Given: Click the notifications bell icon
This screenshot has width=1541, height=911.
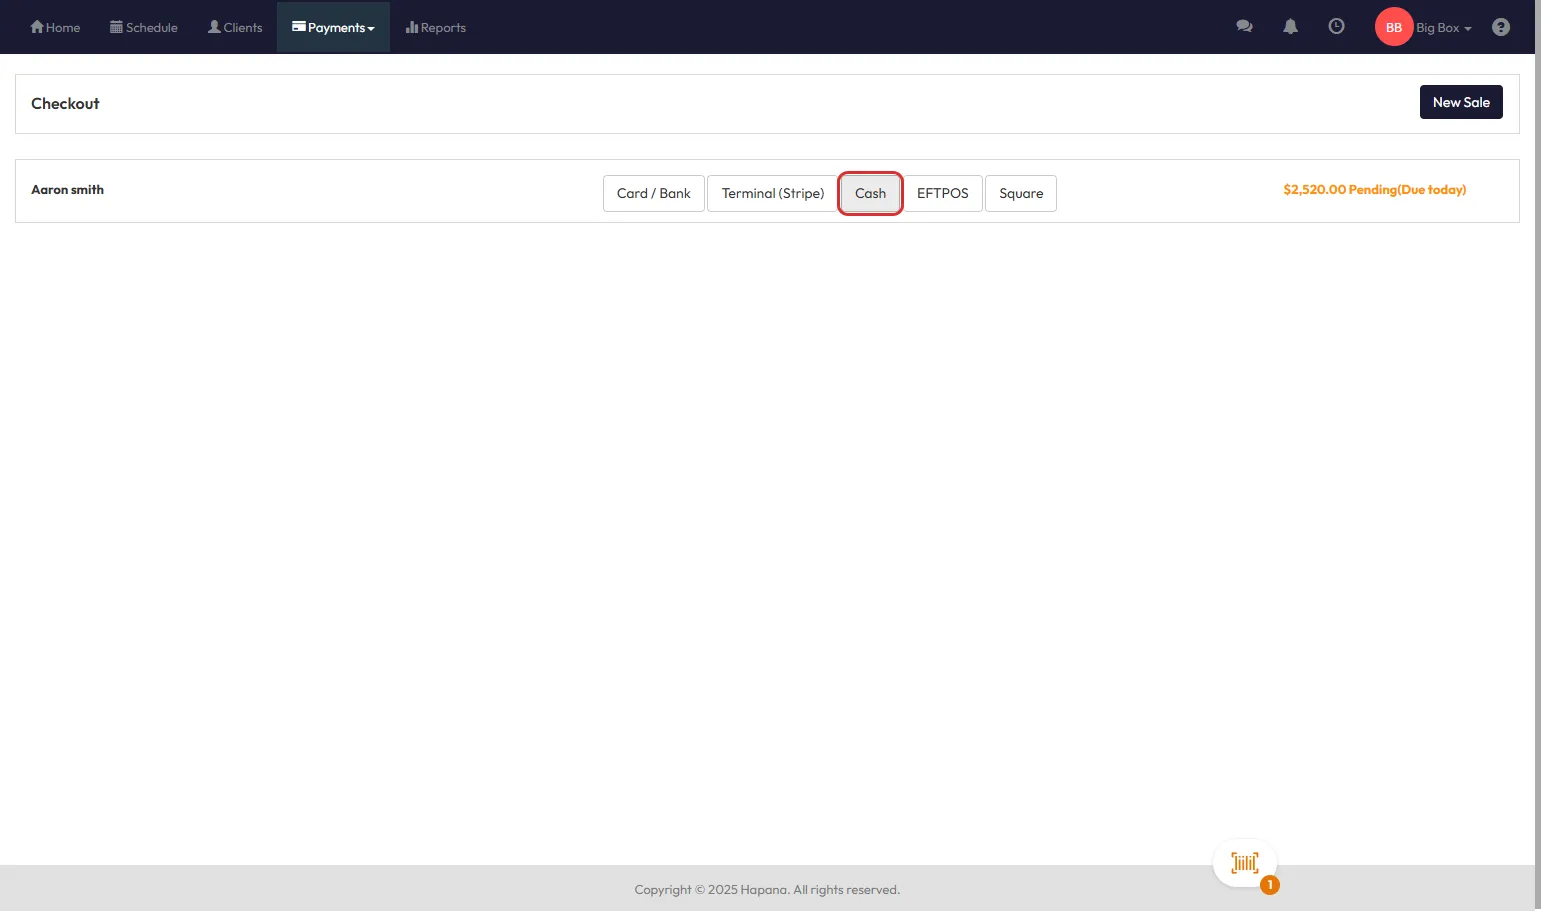Looking at the screenshot, I should 1290,27.
